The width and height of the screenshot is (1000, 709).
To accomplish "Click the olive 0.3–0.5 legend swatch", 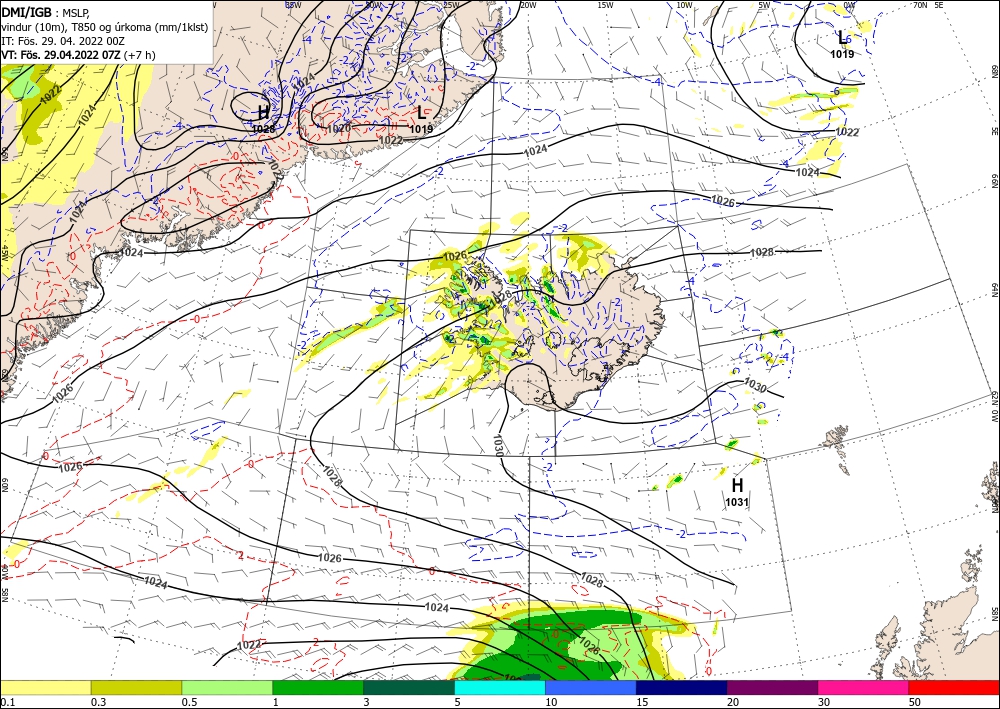I will pos(136,687).
